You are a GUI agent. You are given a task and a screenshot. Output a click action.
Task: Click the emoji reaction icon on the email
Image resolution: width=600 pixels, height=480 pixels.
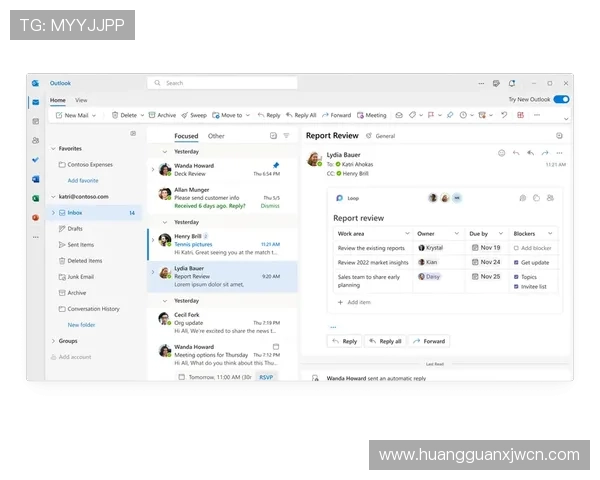pos(501,153)
